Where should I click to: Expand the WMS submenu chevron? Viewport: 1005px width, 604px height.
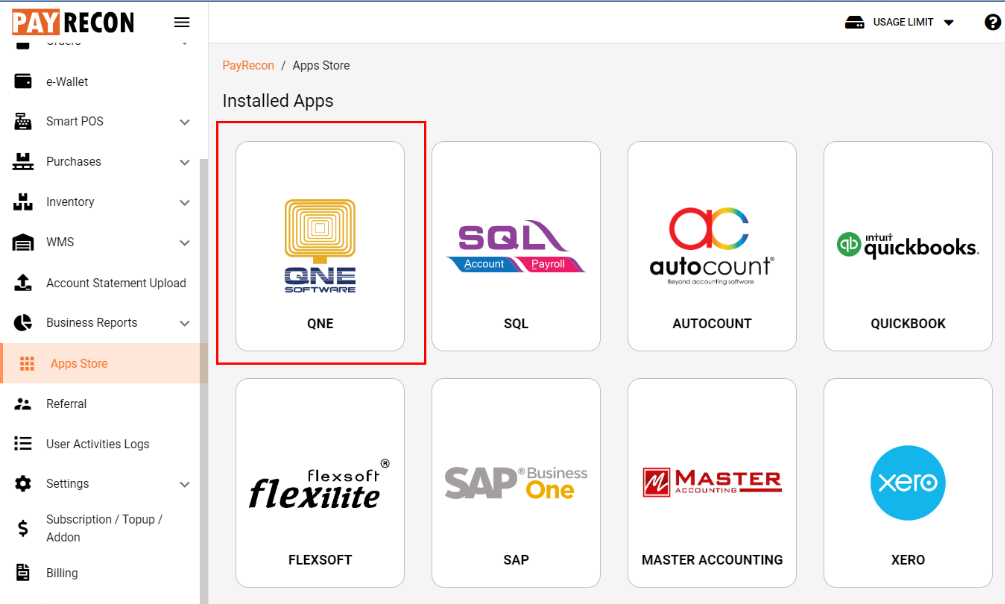pos(185,243)
